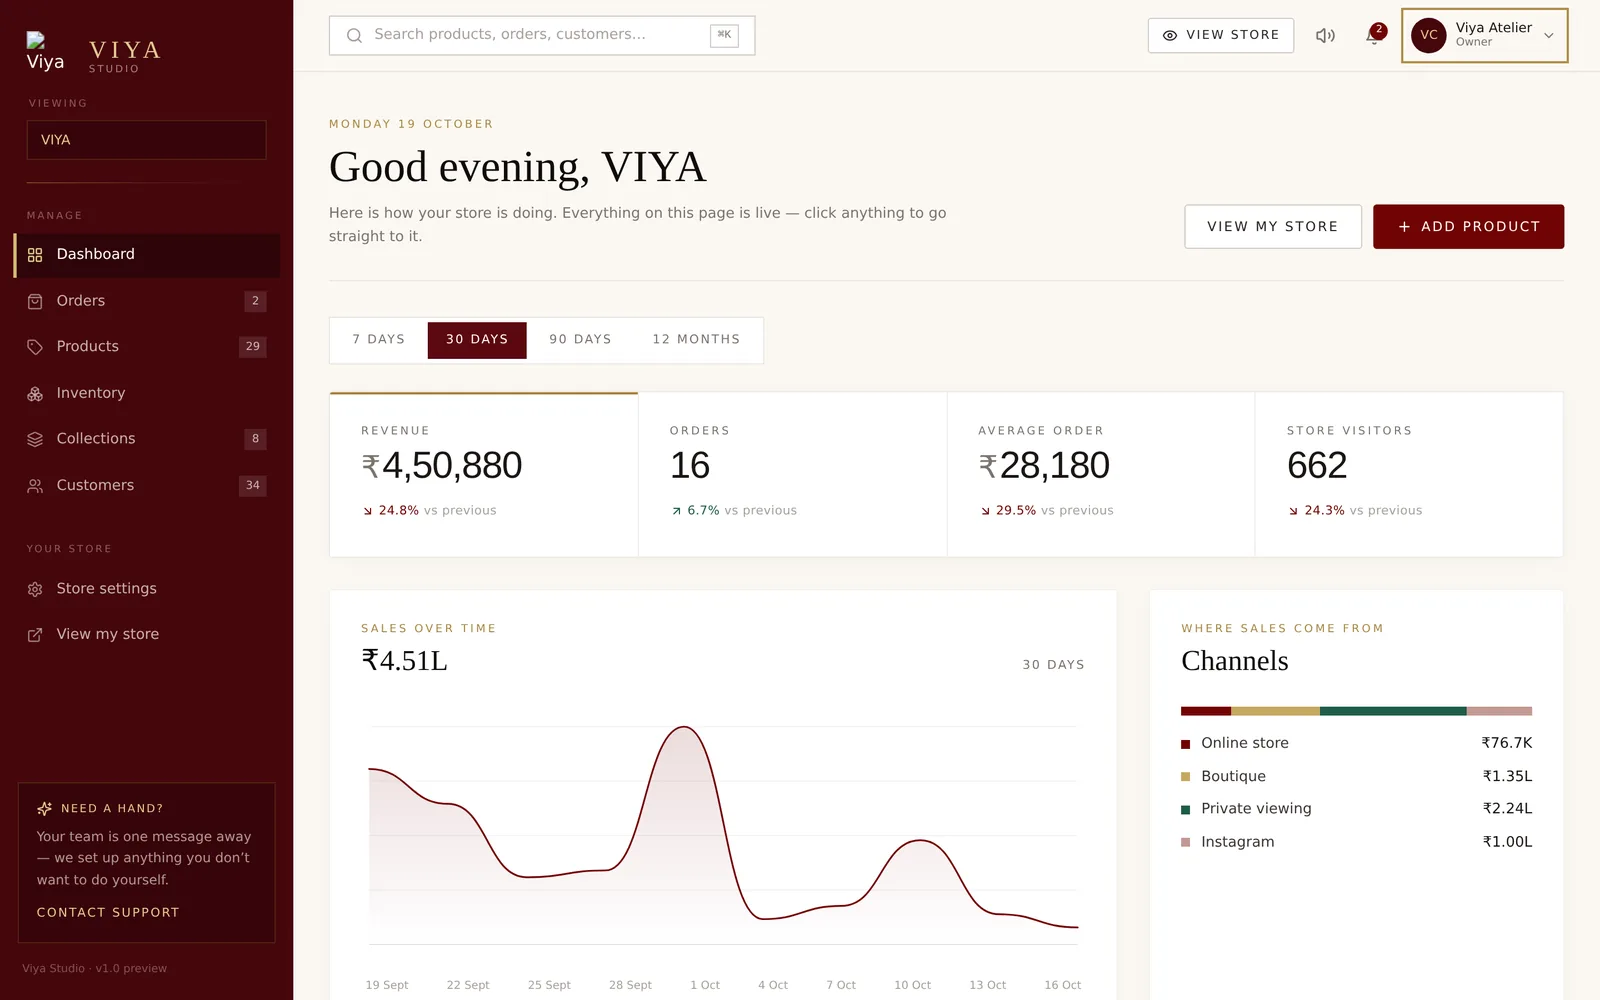
Task: Navigate to Inventory in sidebar
Action: pos(147,394)
